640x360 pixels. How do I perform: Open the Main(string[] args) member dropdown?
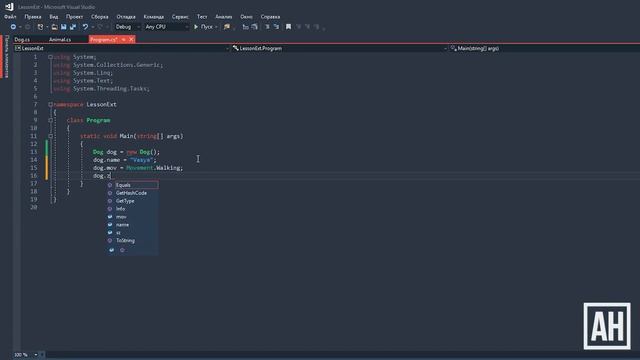[544, 49]
